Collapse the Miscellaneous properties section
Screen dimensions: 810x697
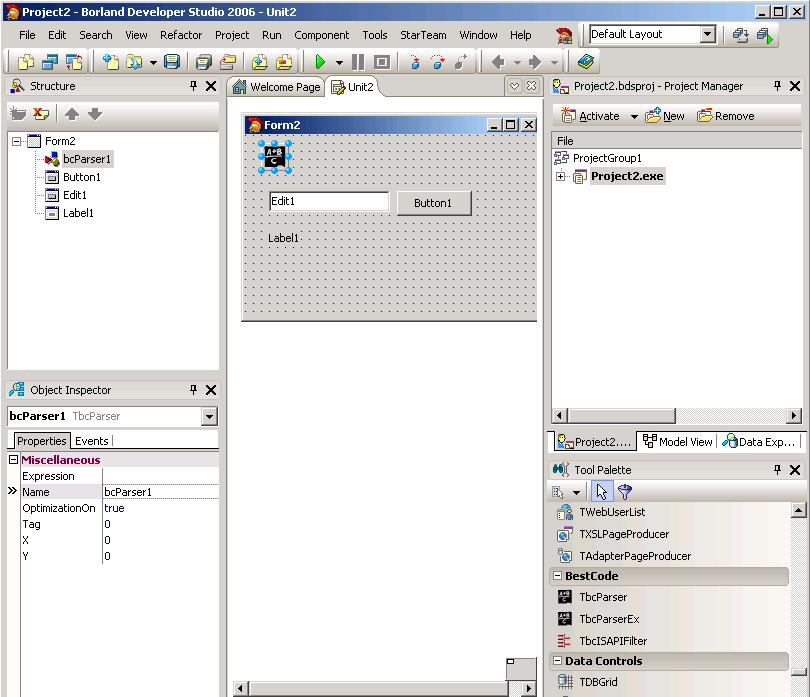click(14, 460)
